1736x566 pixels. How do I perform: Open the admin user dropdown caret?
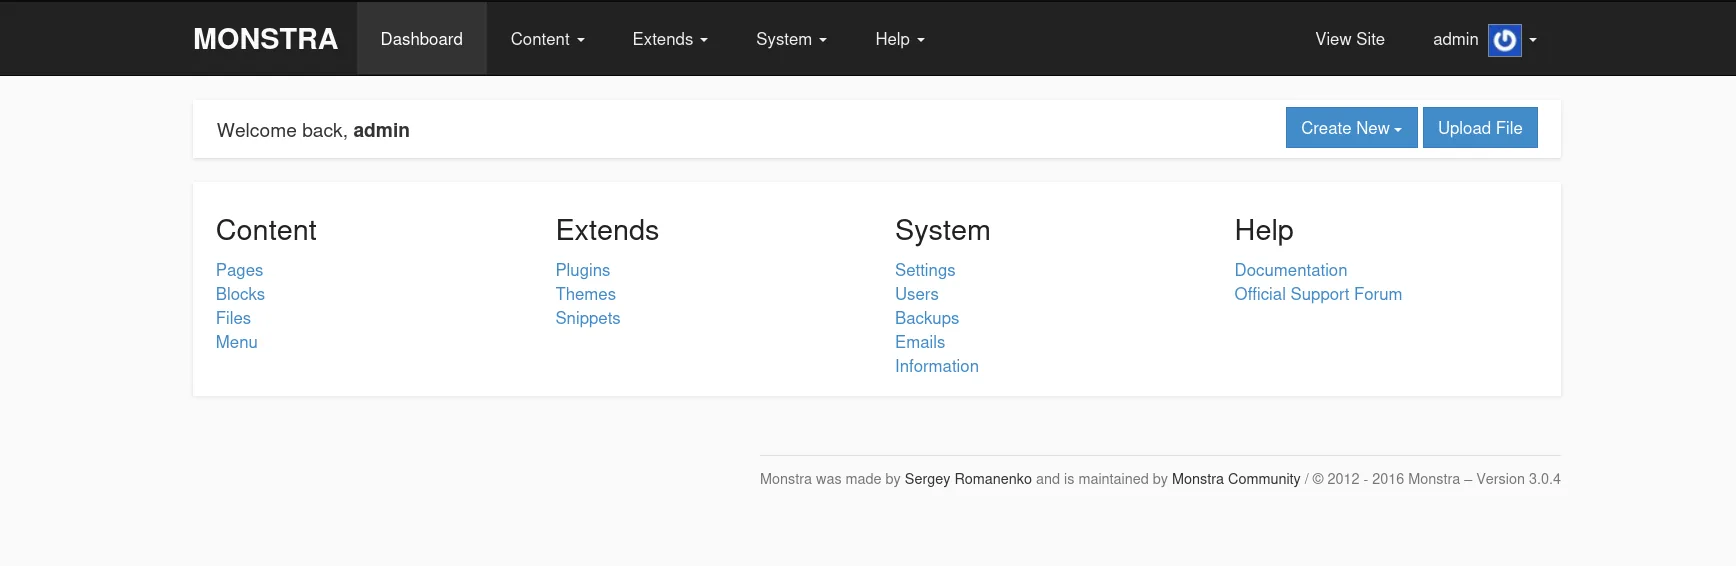[x=1533, y=40]
